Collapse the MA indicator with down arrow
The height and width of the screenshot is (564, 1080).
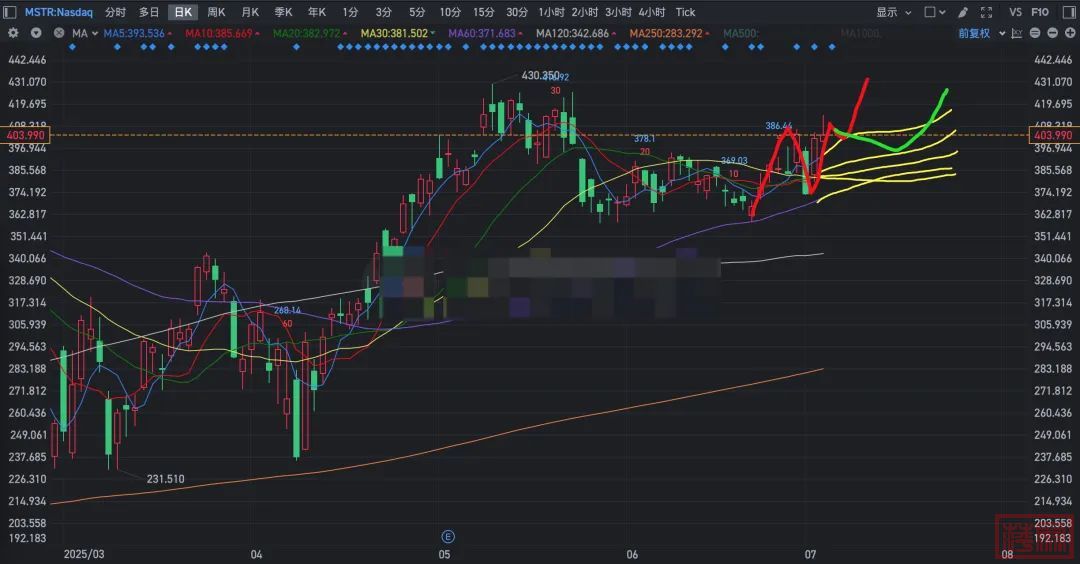[x=36, y=32]
